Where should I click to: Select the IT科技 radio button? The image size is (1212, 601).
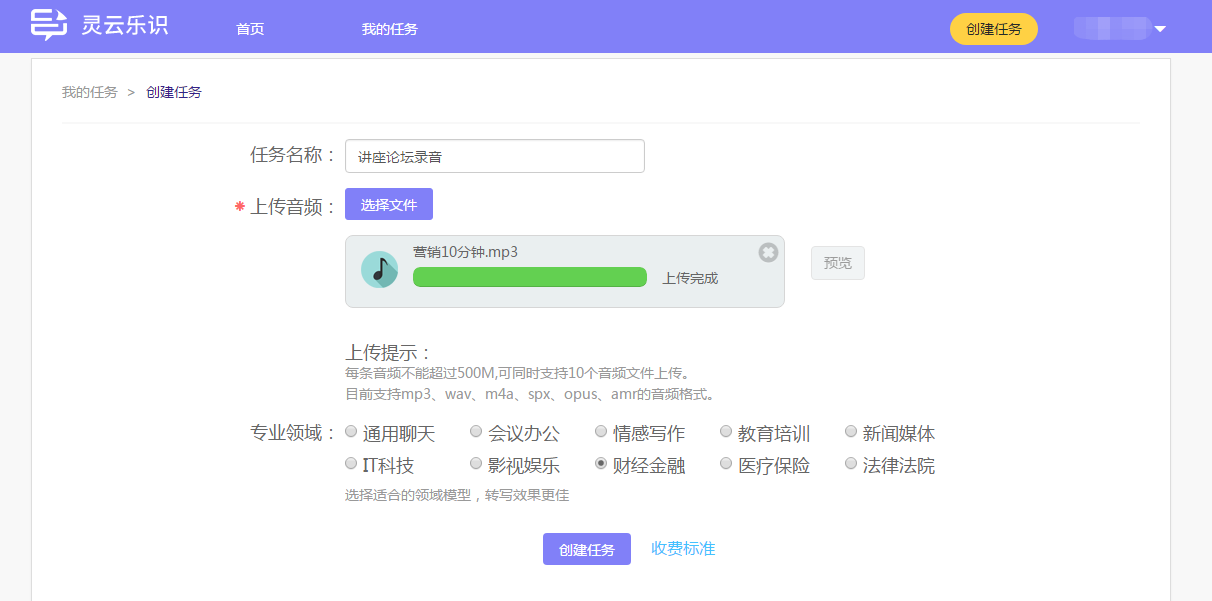351,464
